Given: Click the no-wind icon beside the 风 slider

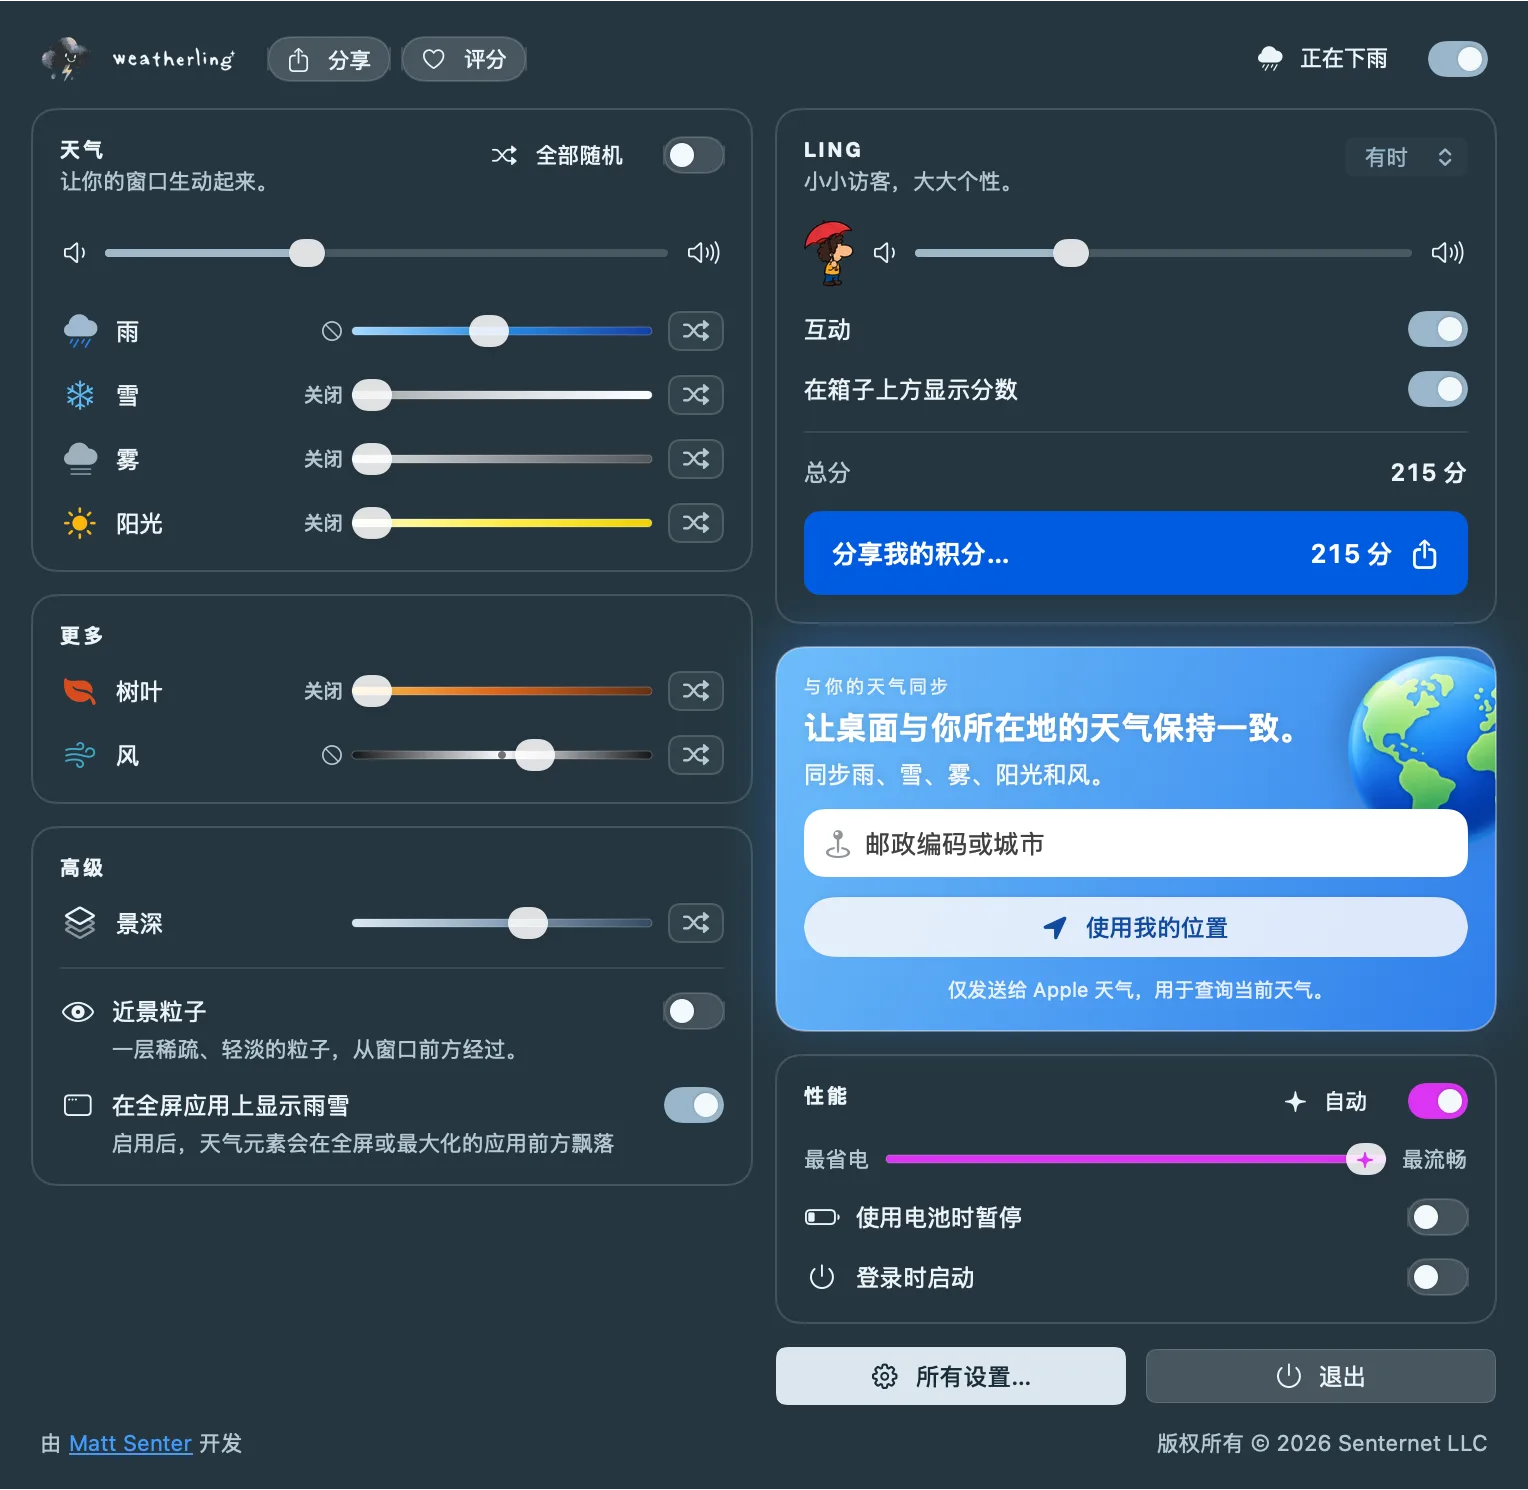Looking at the screenshot, I should point(332,755).
